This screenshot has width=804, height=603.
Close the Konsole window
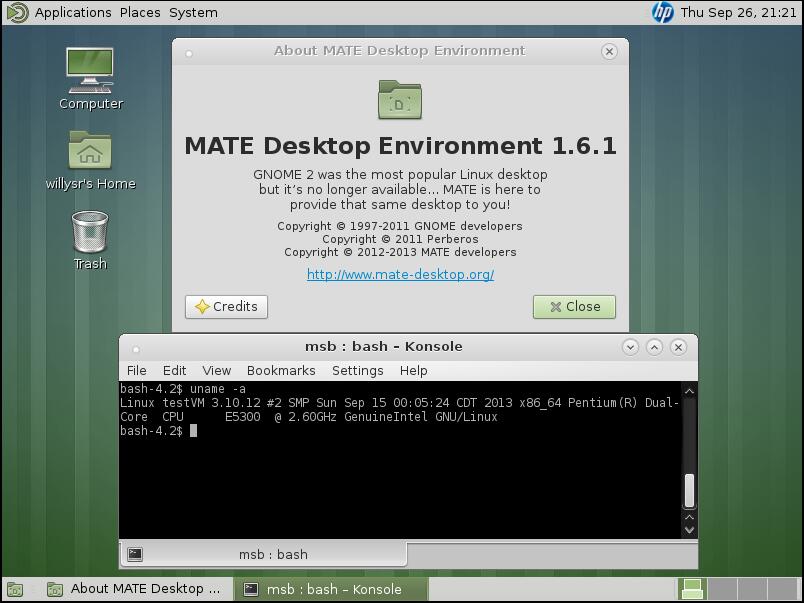[678, 347]
